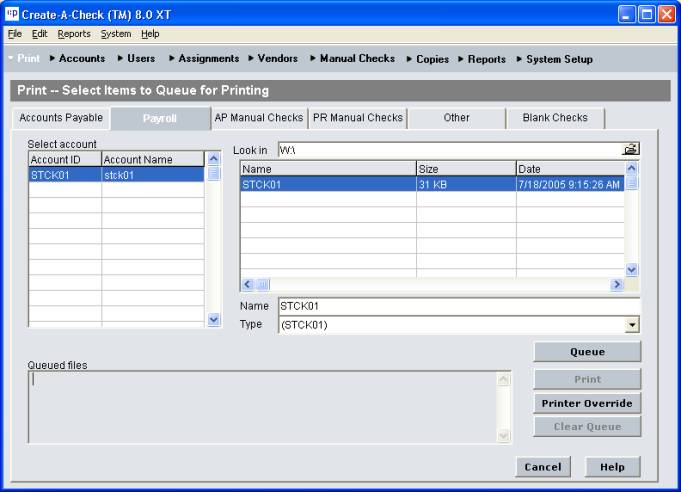Screen dimensions: 681x492
Task: Expand the Users navigation item
Action: (136, 58)
